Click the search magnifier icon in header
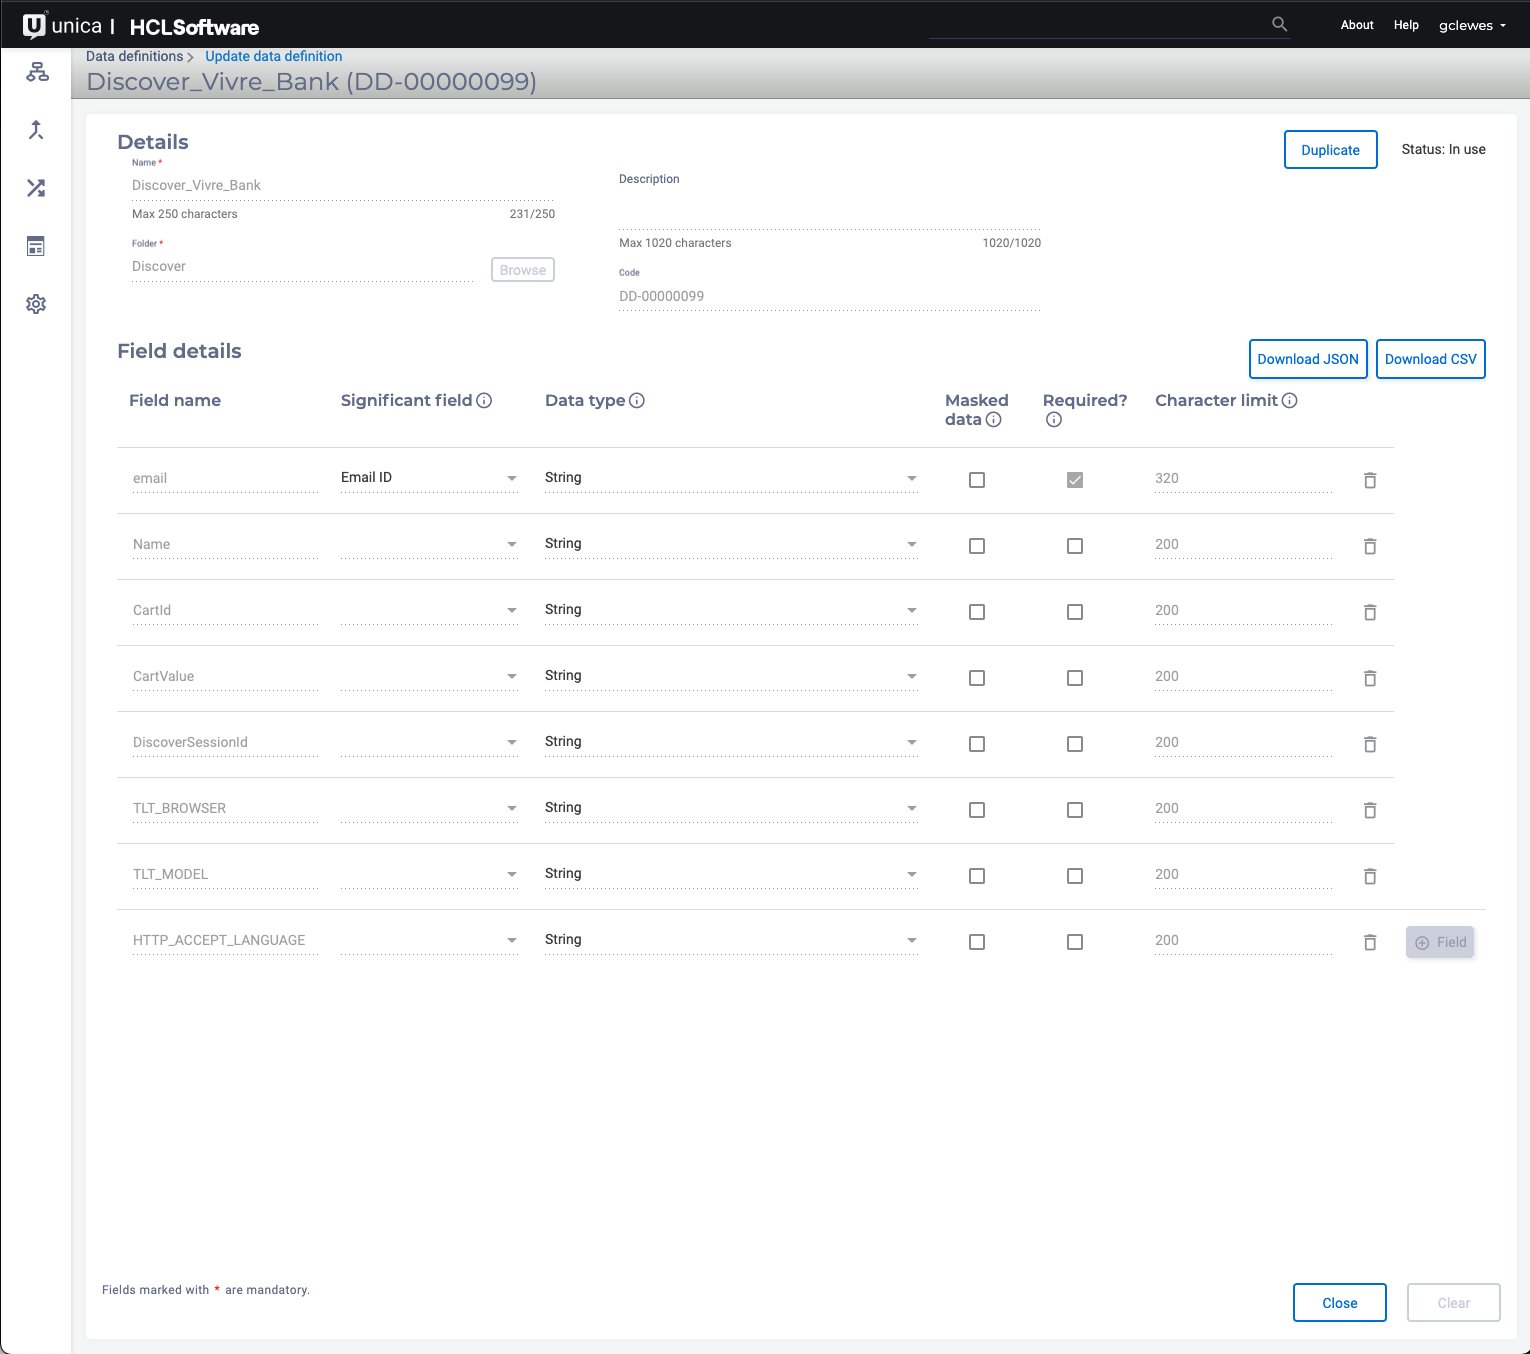The width and height of the screenshot is (1530, 1354). [x=1279, y=24]
